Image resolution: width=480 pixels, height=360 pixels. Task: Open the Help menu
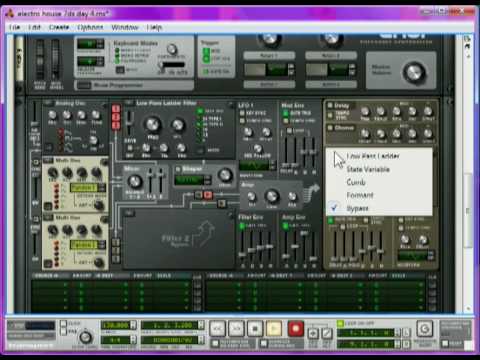154,27
